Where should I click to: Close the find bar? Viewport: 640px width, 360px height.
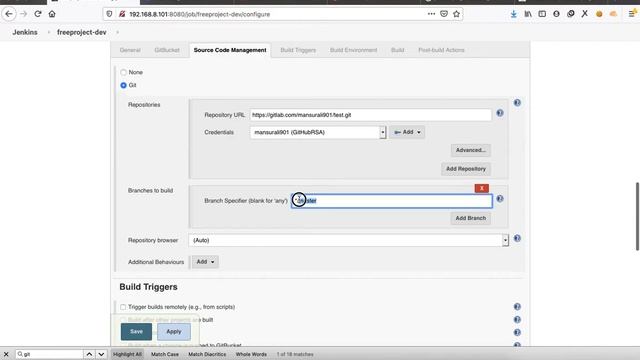coord(6,354)
